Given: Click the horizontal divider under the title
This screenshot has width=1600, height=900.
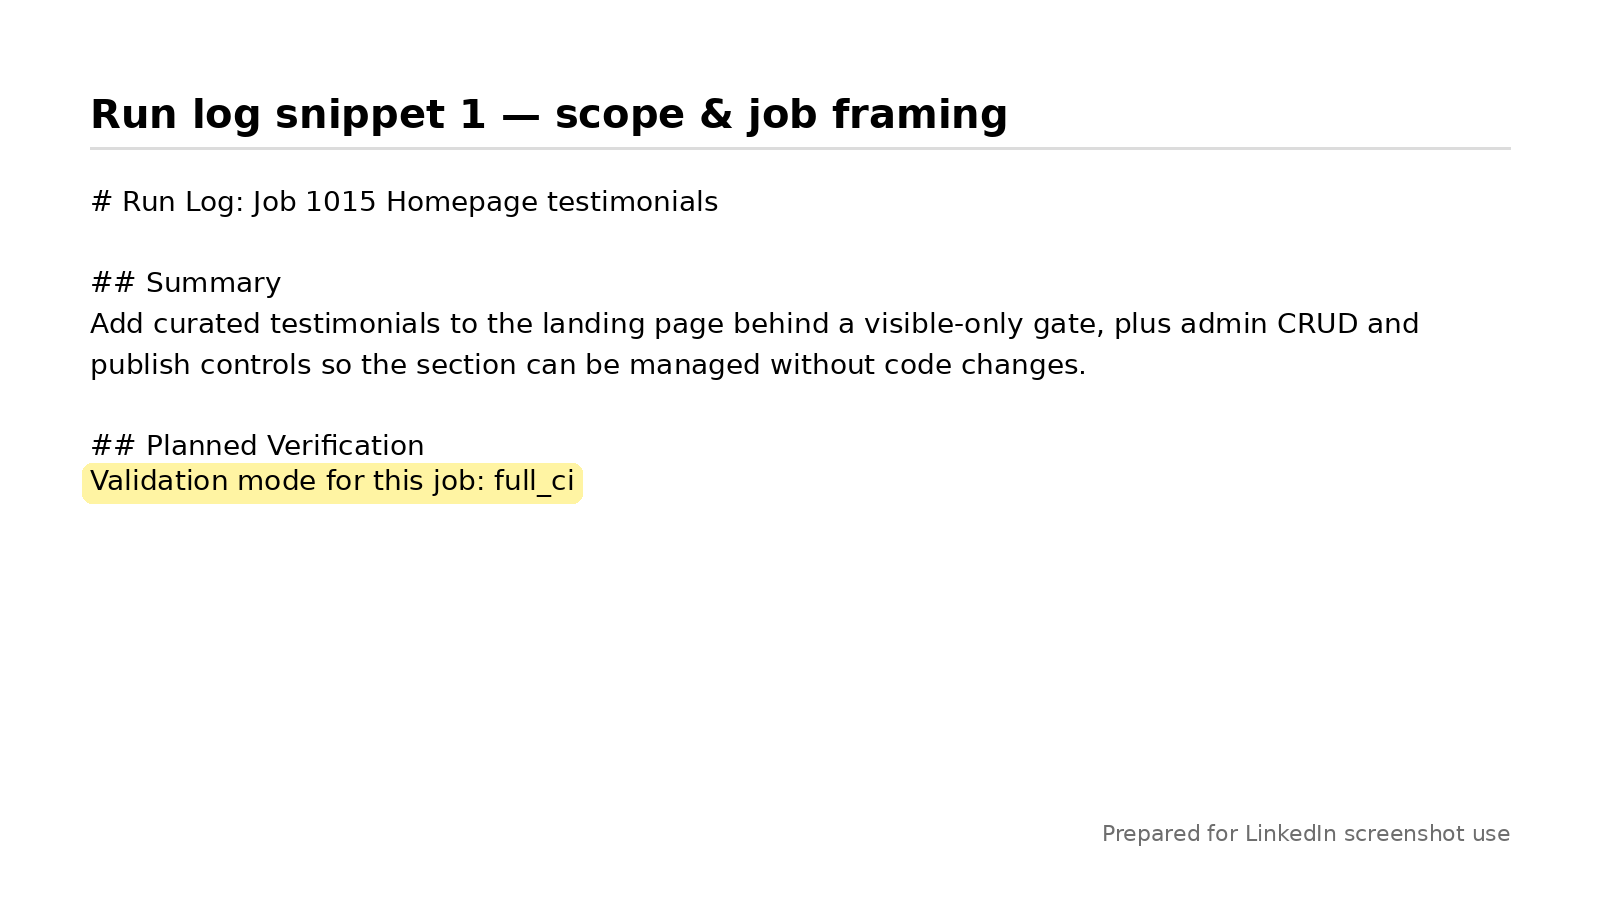Looking at the screenshot, I should [x=800, y=149].
